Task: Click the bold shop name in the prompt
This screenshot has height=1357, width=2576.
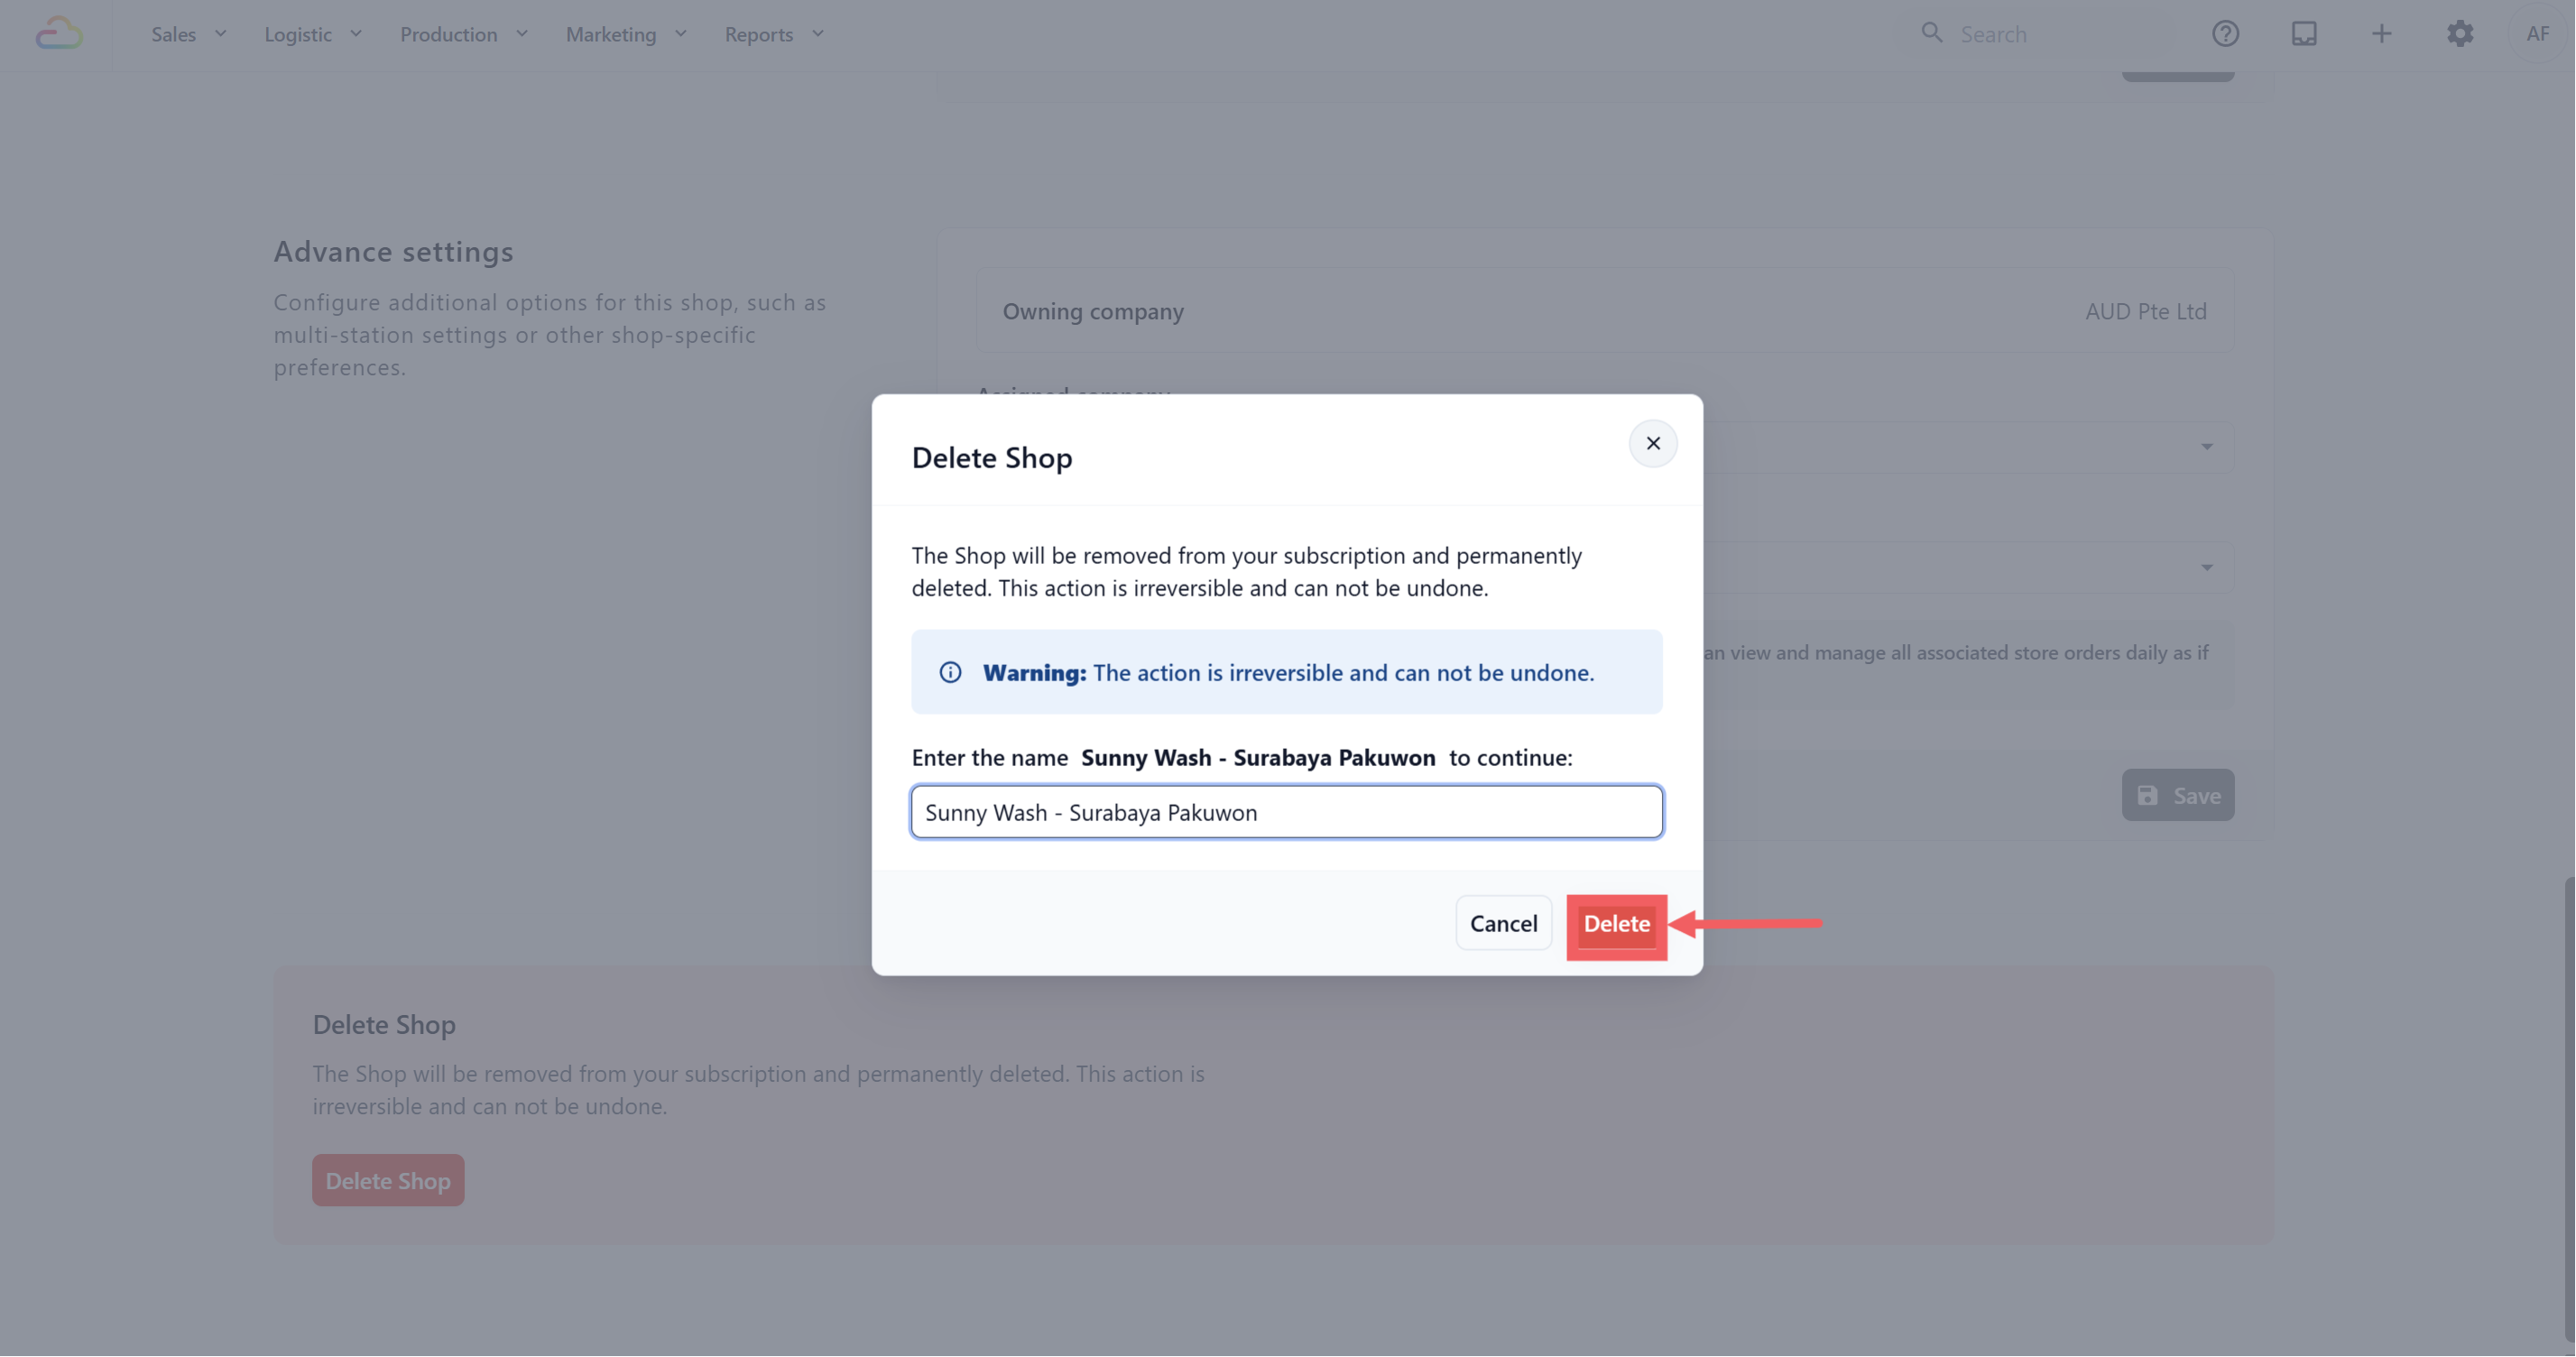Action: pyautogui.click(x=1258, y=757)
